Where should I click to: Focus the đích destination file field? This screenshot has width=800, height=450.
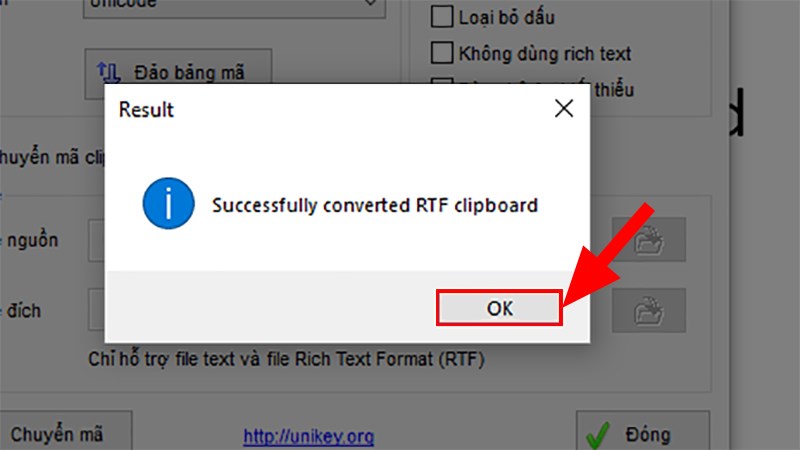pos(96,310)
